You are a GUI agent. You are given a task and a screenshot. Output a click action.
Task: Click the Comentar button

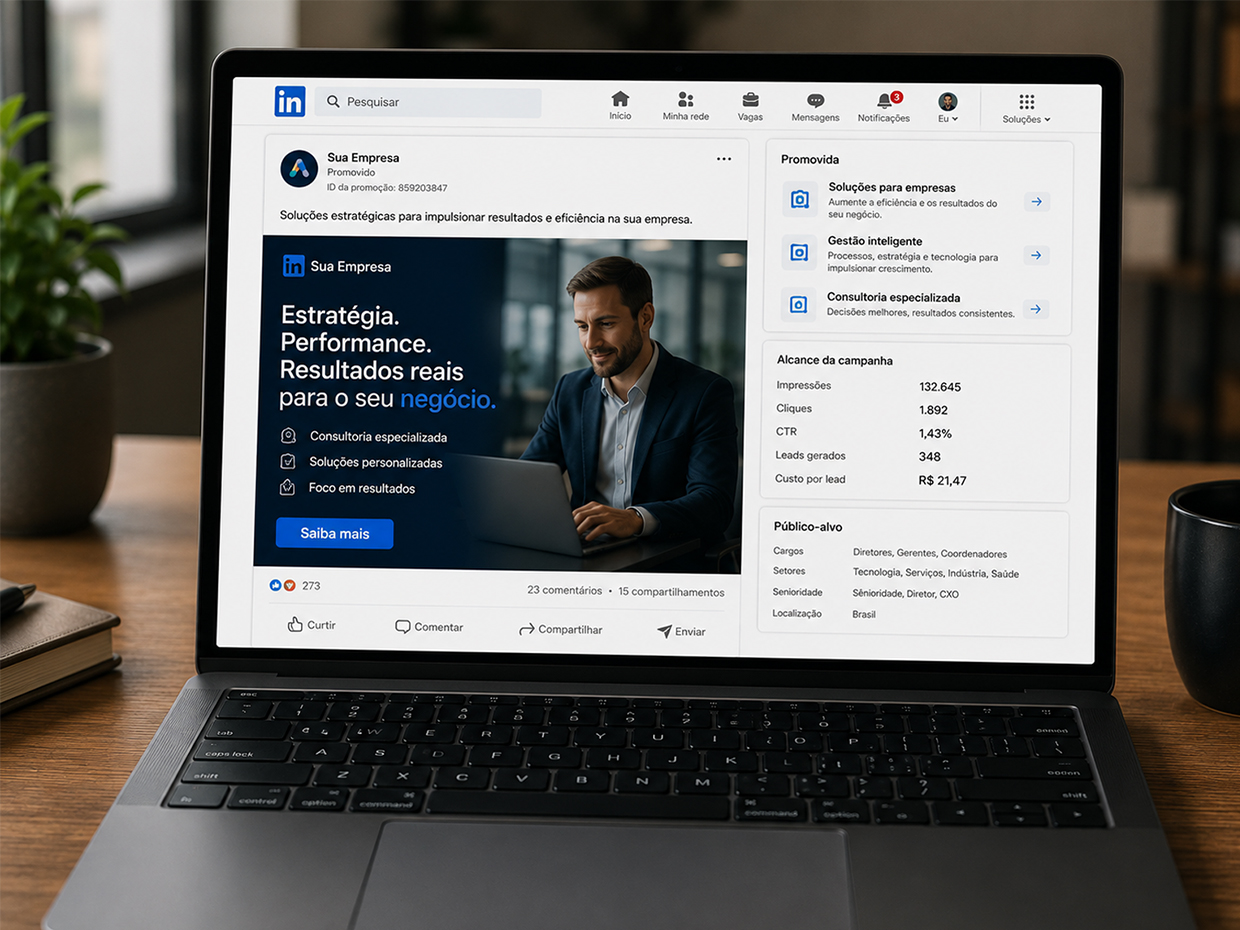[429, 627]
